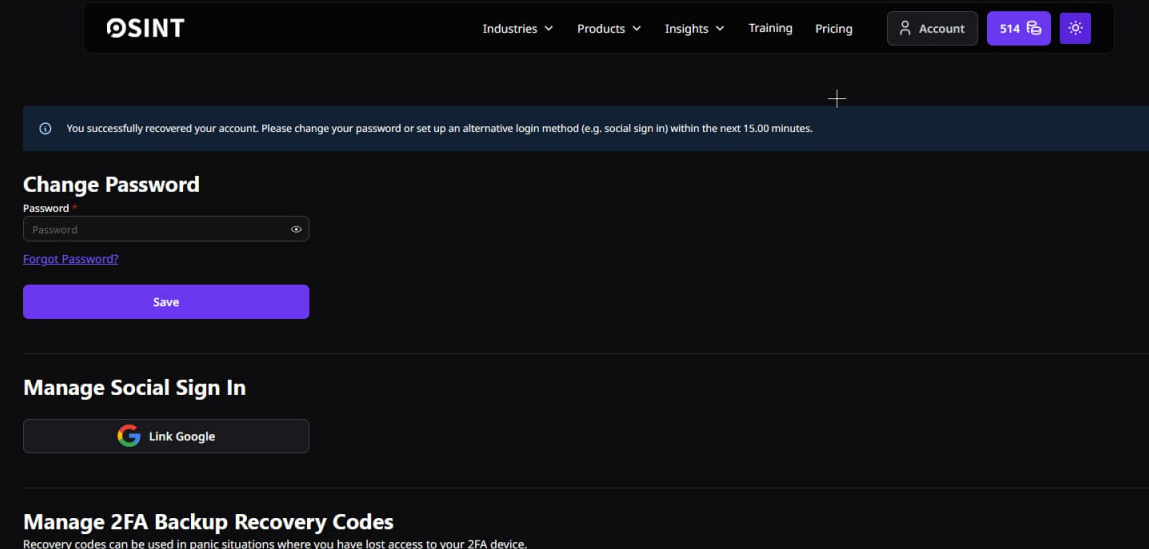Click the account recovered notification message
1149x549 pixels.
point(439,129)
